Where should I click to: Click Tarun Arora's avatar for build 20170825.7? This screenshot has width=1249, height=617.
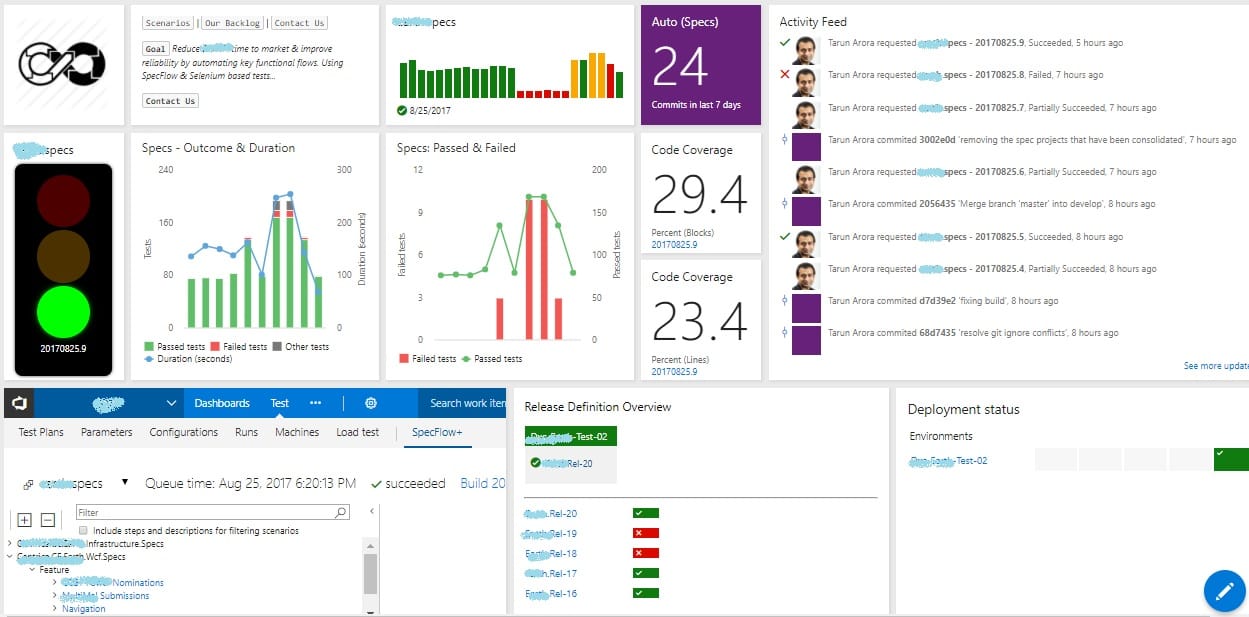pos(806,114)
